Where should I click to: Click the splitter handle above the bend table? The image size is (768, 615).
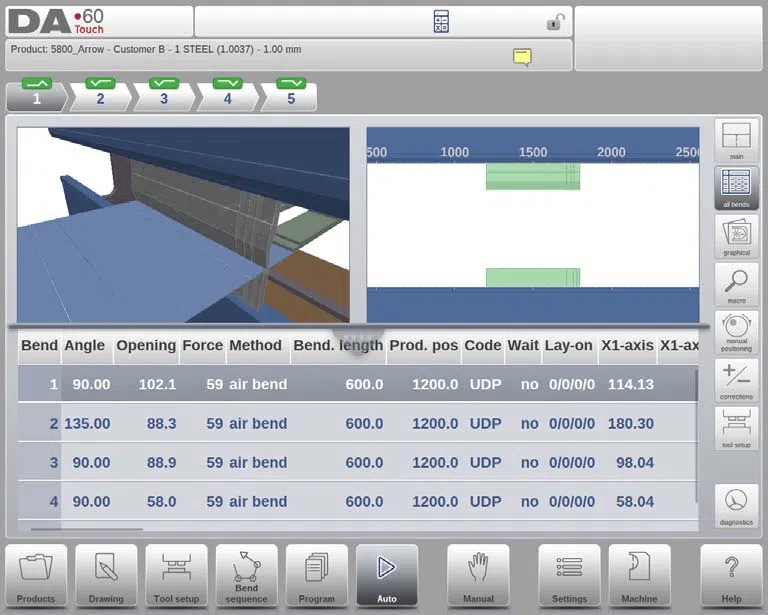coord(358,339)
